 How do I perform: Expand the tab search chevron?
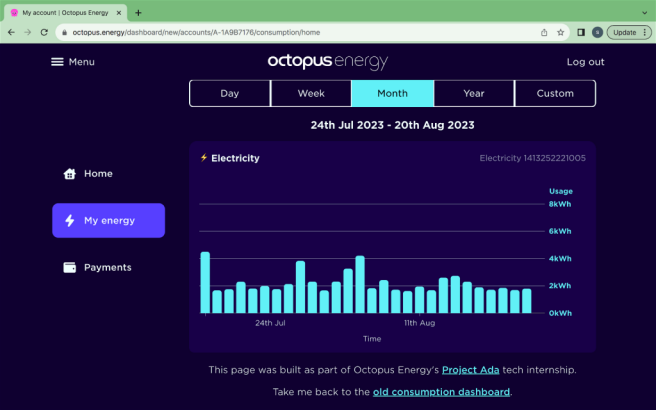[644, 13]
